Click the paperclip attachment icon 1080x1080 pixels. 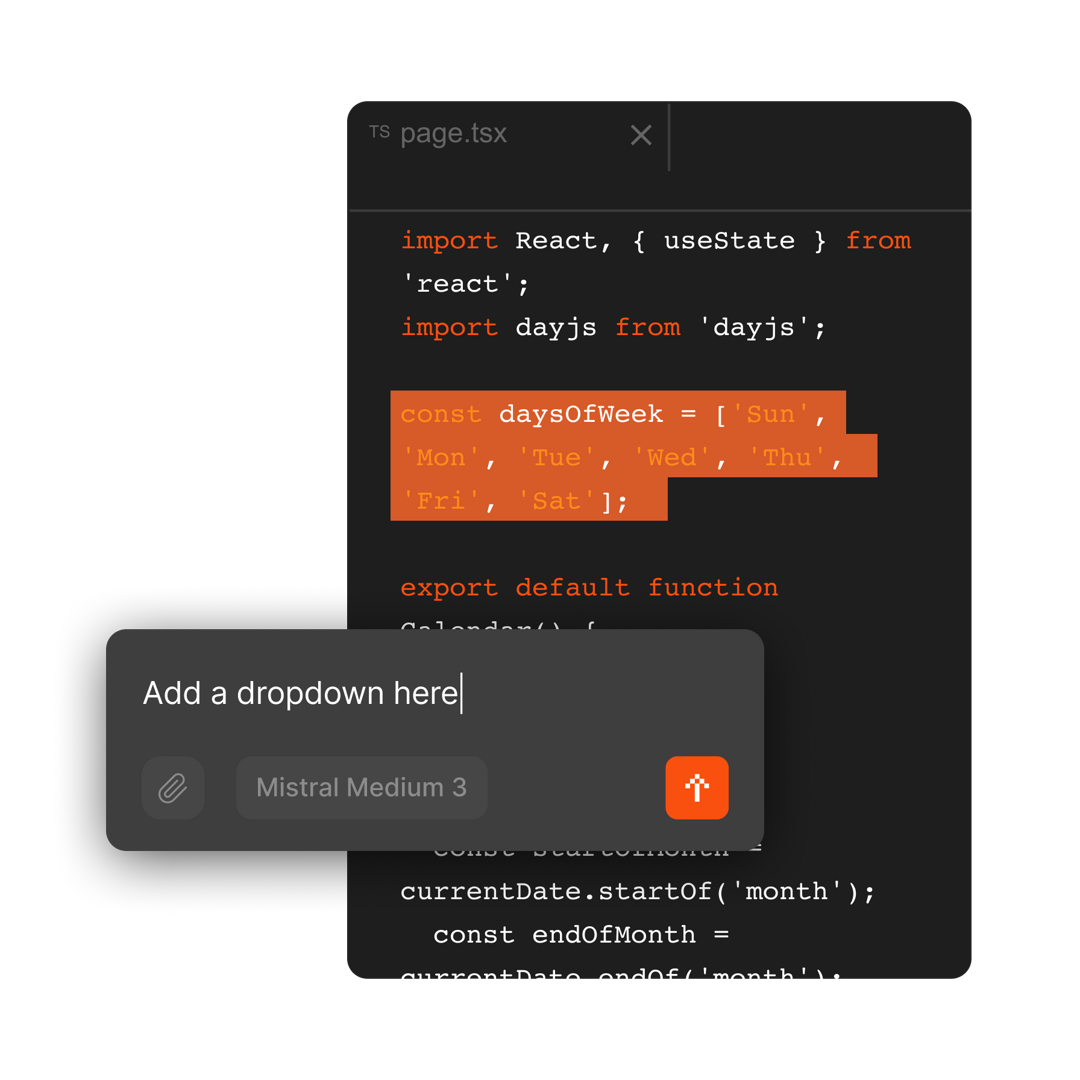click(x=173, y=788)
